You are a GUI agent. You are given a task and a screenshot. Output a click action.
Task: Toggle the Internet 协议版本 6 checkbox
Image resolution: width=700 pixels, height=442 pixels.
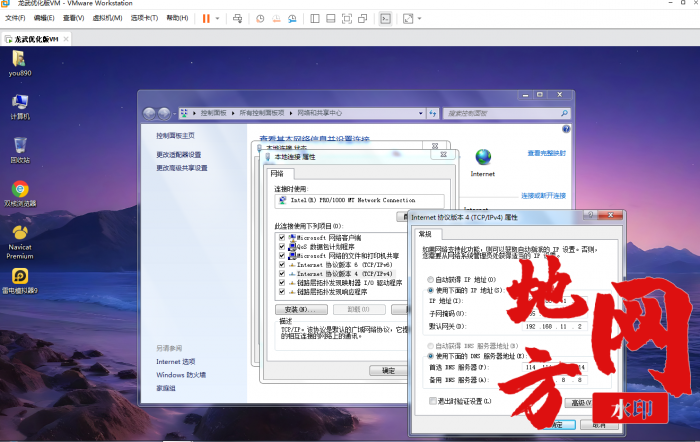[x=282, y=265]
